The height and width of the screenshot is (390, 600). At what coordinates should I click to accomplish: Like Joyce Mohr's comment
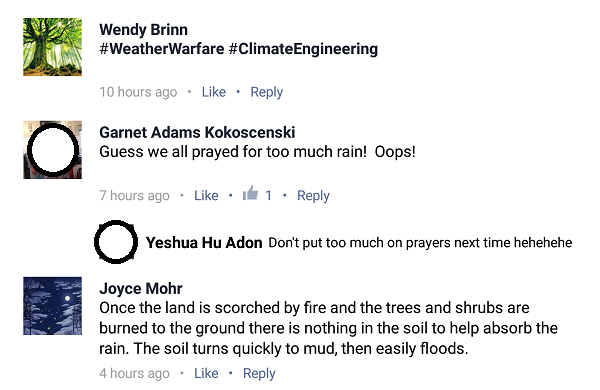pyautogui.click(x=206, y=373)
